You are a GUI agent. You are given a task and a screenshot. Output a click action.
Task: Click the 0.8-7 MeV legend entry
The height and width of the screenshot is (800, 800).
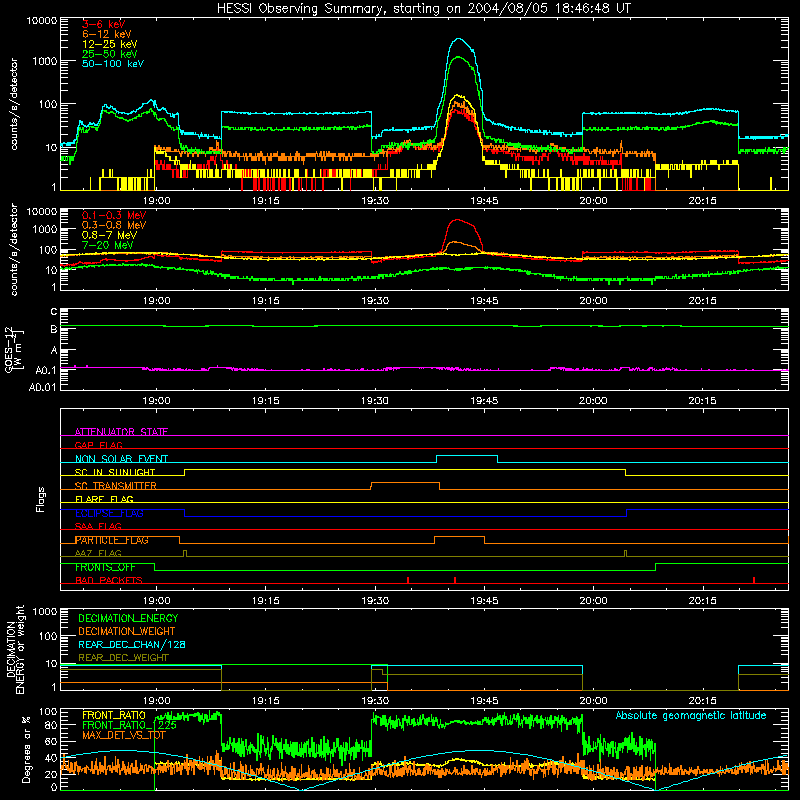109,235
